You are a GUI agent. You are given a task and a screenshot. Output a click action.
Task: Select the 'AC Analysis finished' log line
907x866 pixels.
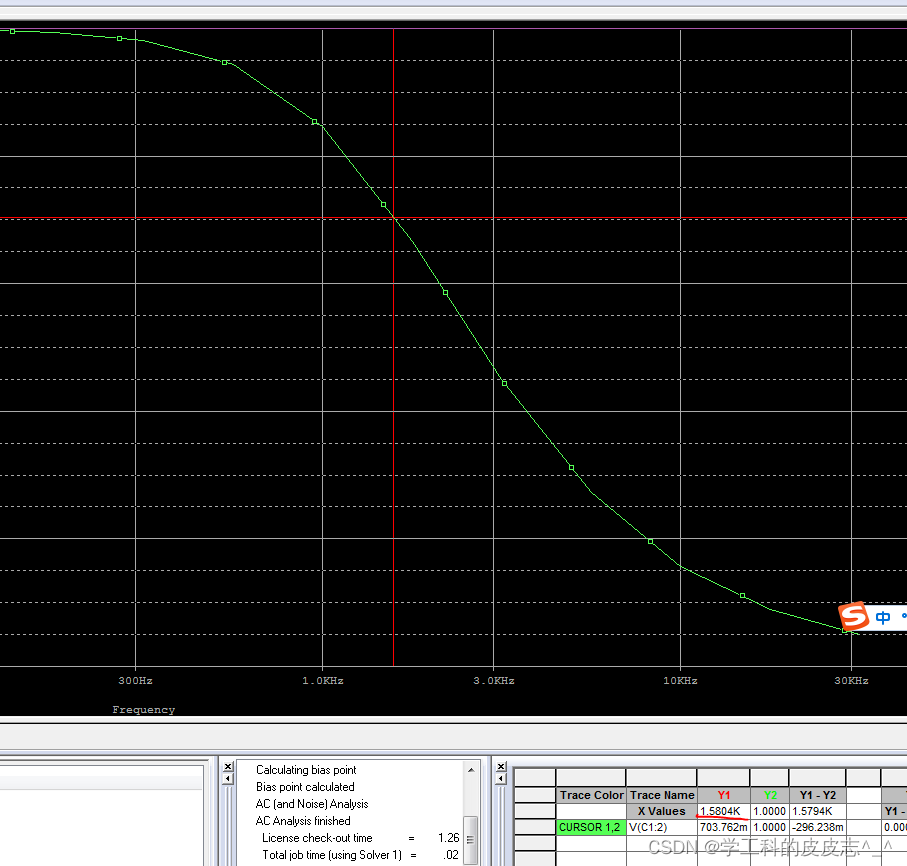click(x=303, y=821)
